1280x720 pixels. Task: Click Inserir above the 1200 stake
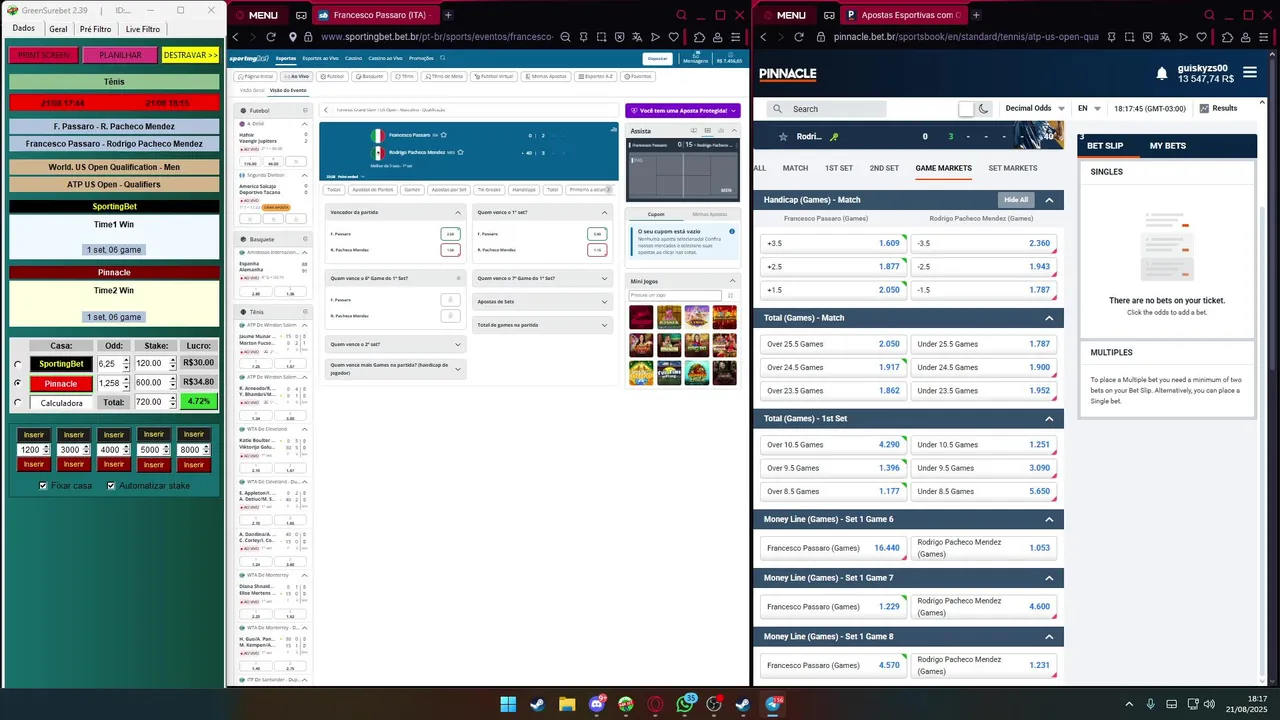point(34,435)
